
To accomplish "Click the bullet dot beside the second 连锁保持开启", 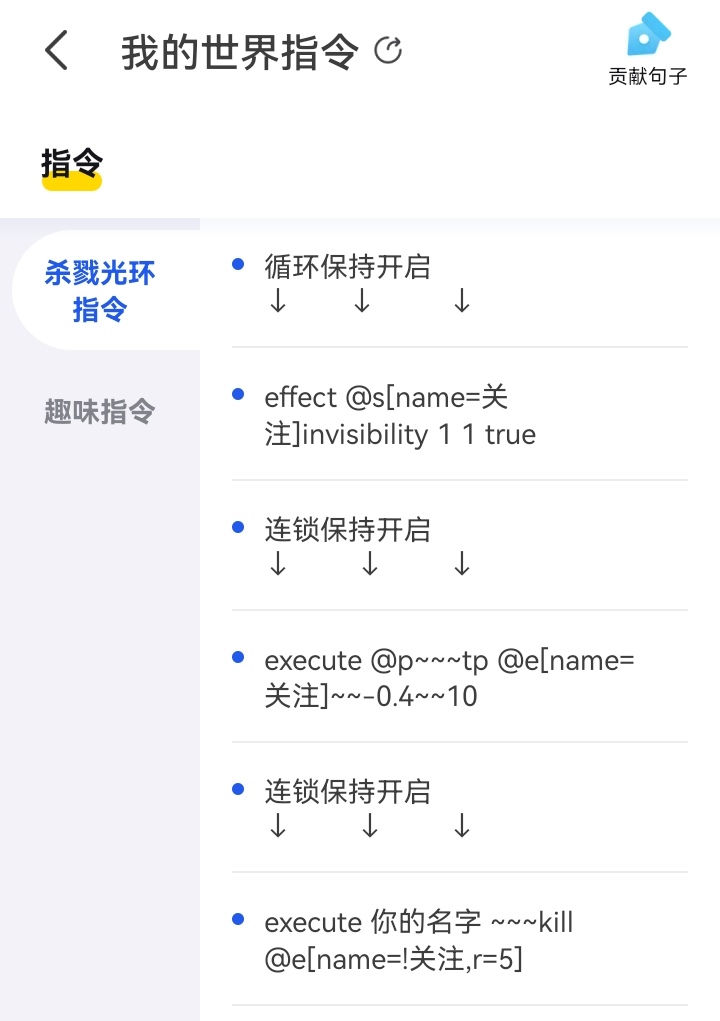I will click(238, 788).
